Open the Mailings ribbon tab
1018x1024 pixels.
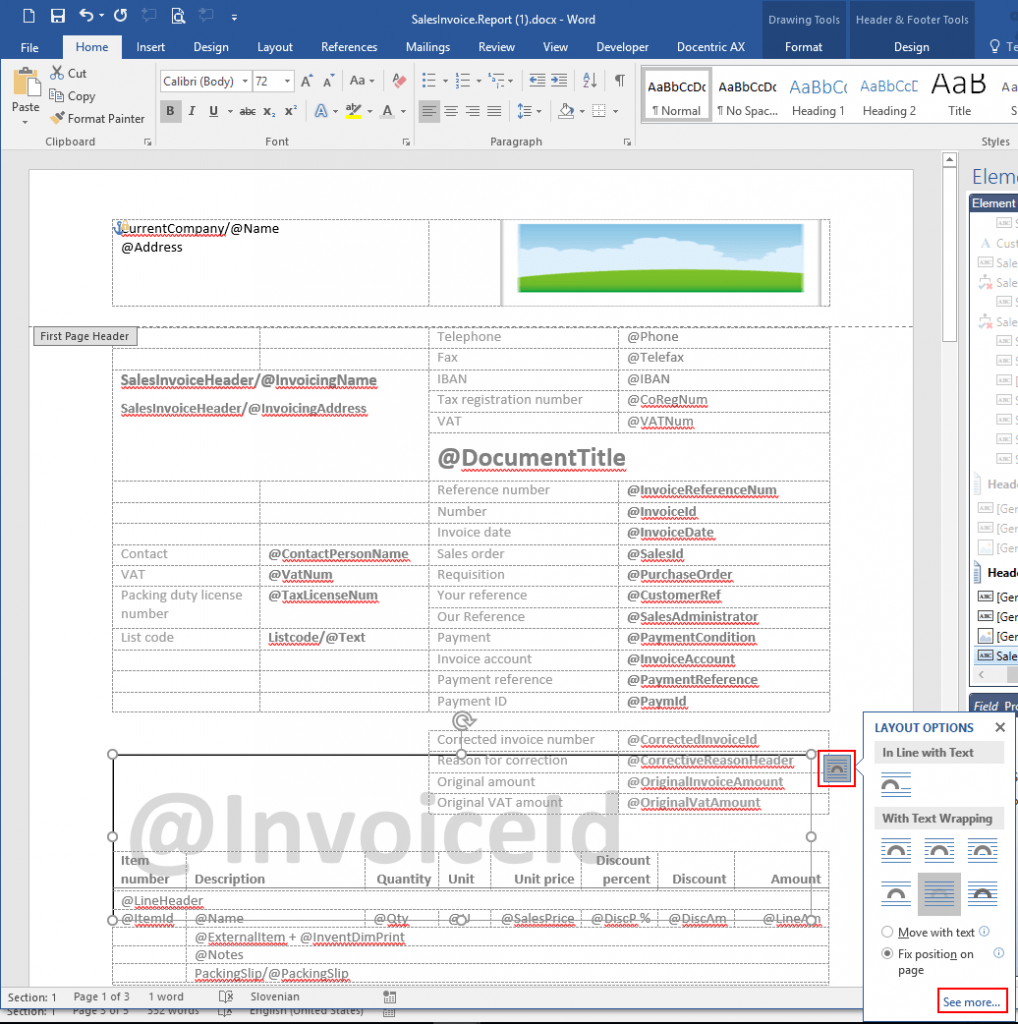tap(428, 46)
